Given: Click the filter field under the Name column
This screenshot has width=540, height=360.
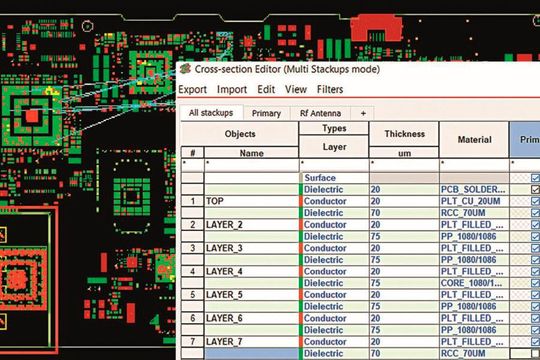Looking at the screenshot, I should [x=251, y=165].
